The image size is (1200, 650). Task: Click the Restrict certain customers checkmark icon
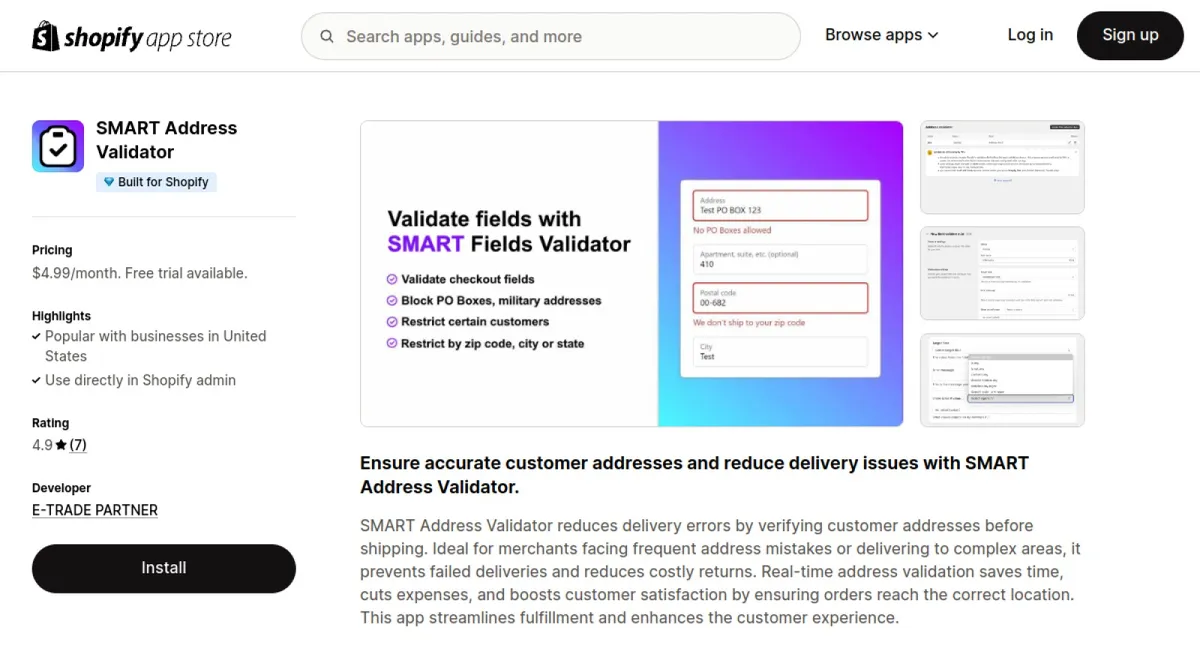[392, 322]
